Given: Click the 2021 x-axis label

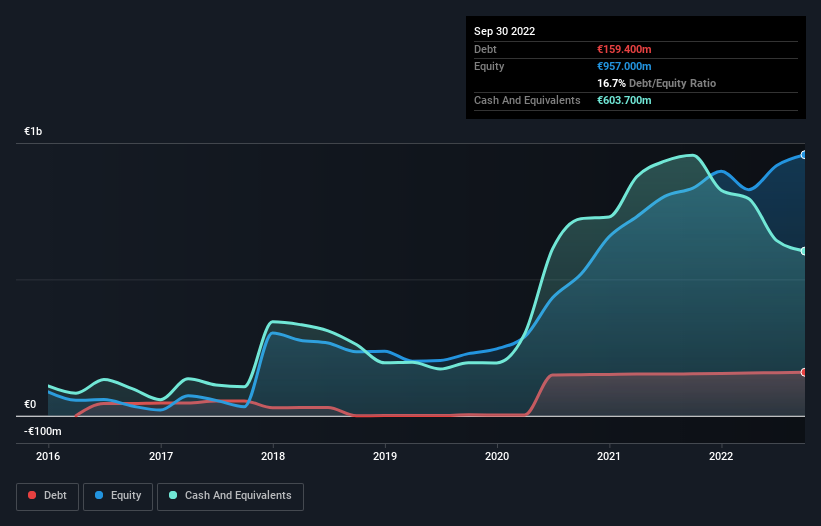Looking at the screenshot, I should 609,456.
